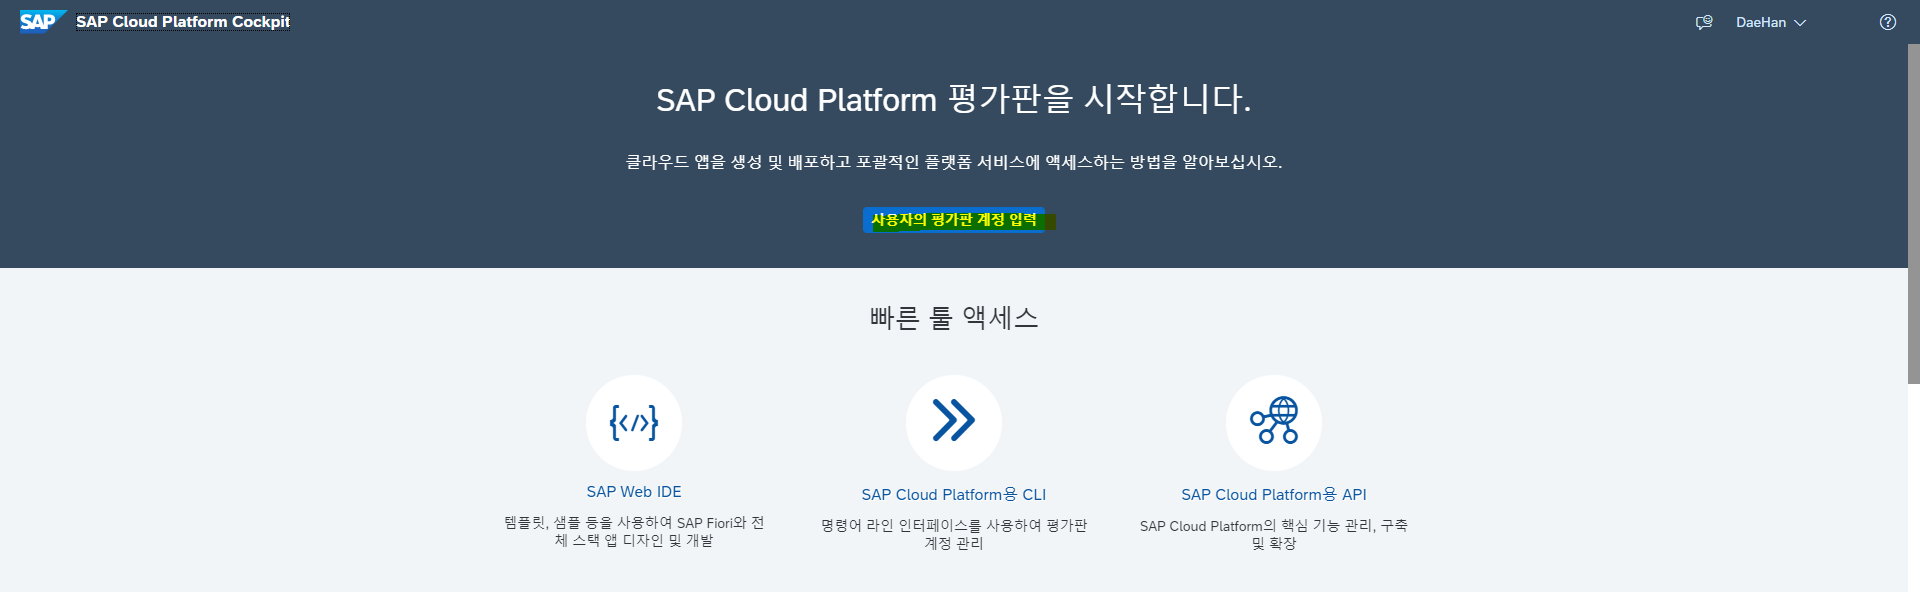Viewport: 1920px width, 615px height.
Task: Open the help question mark icon
Action: click(x=1888, y=22)
